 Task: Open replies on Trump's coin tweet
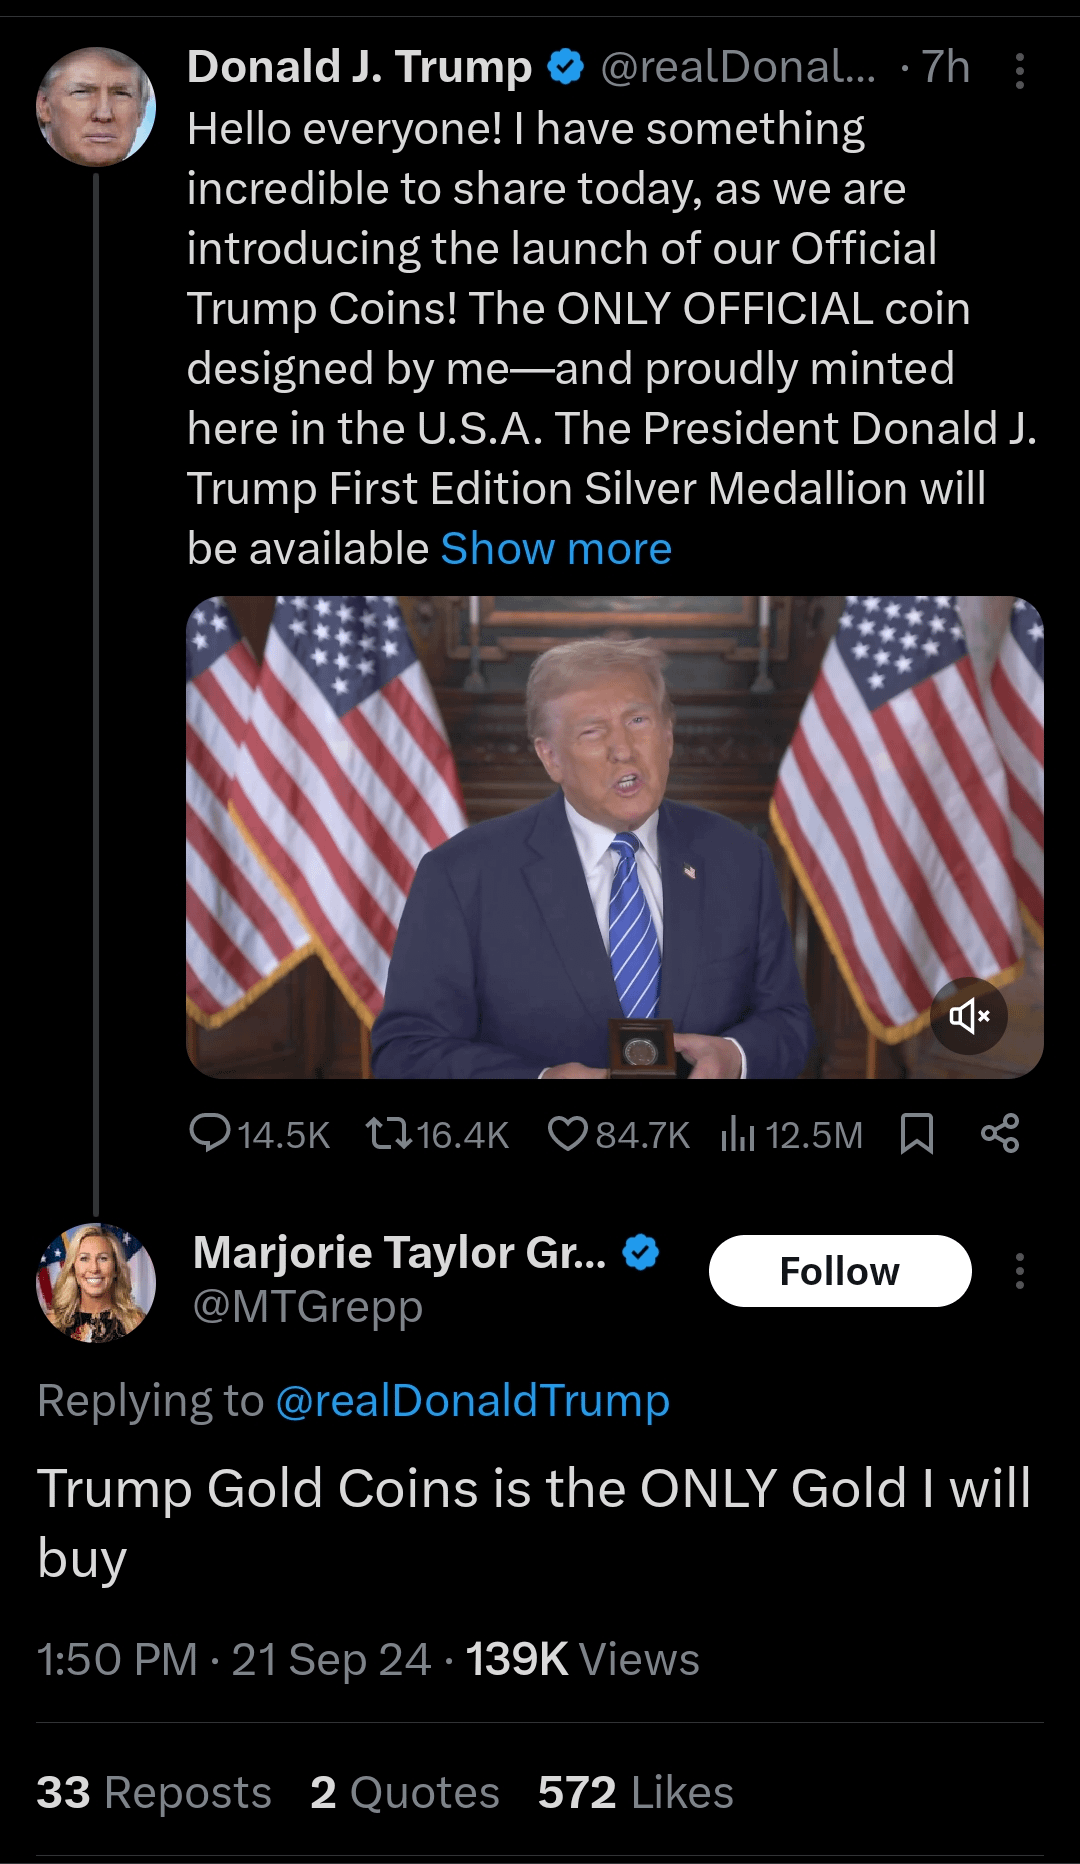(x=211, y=1134)
